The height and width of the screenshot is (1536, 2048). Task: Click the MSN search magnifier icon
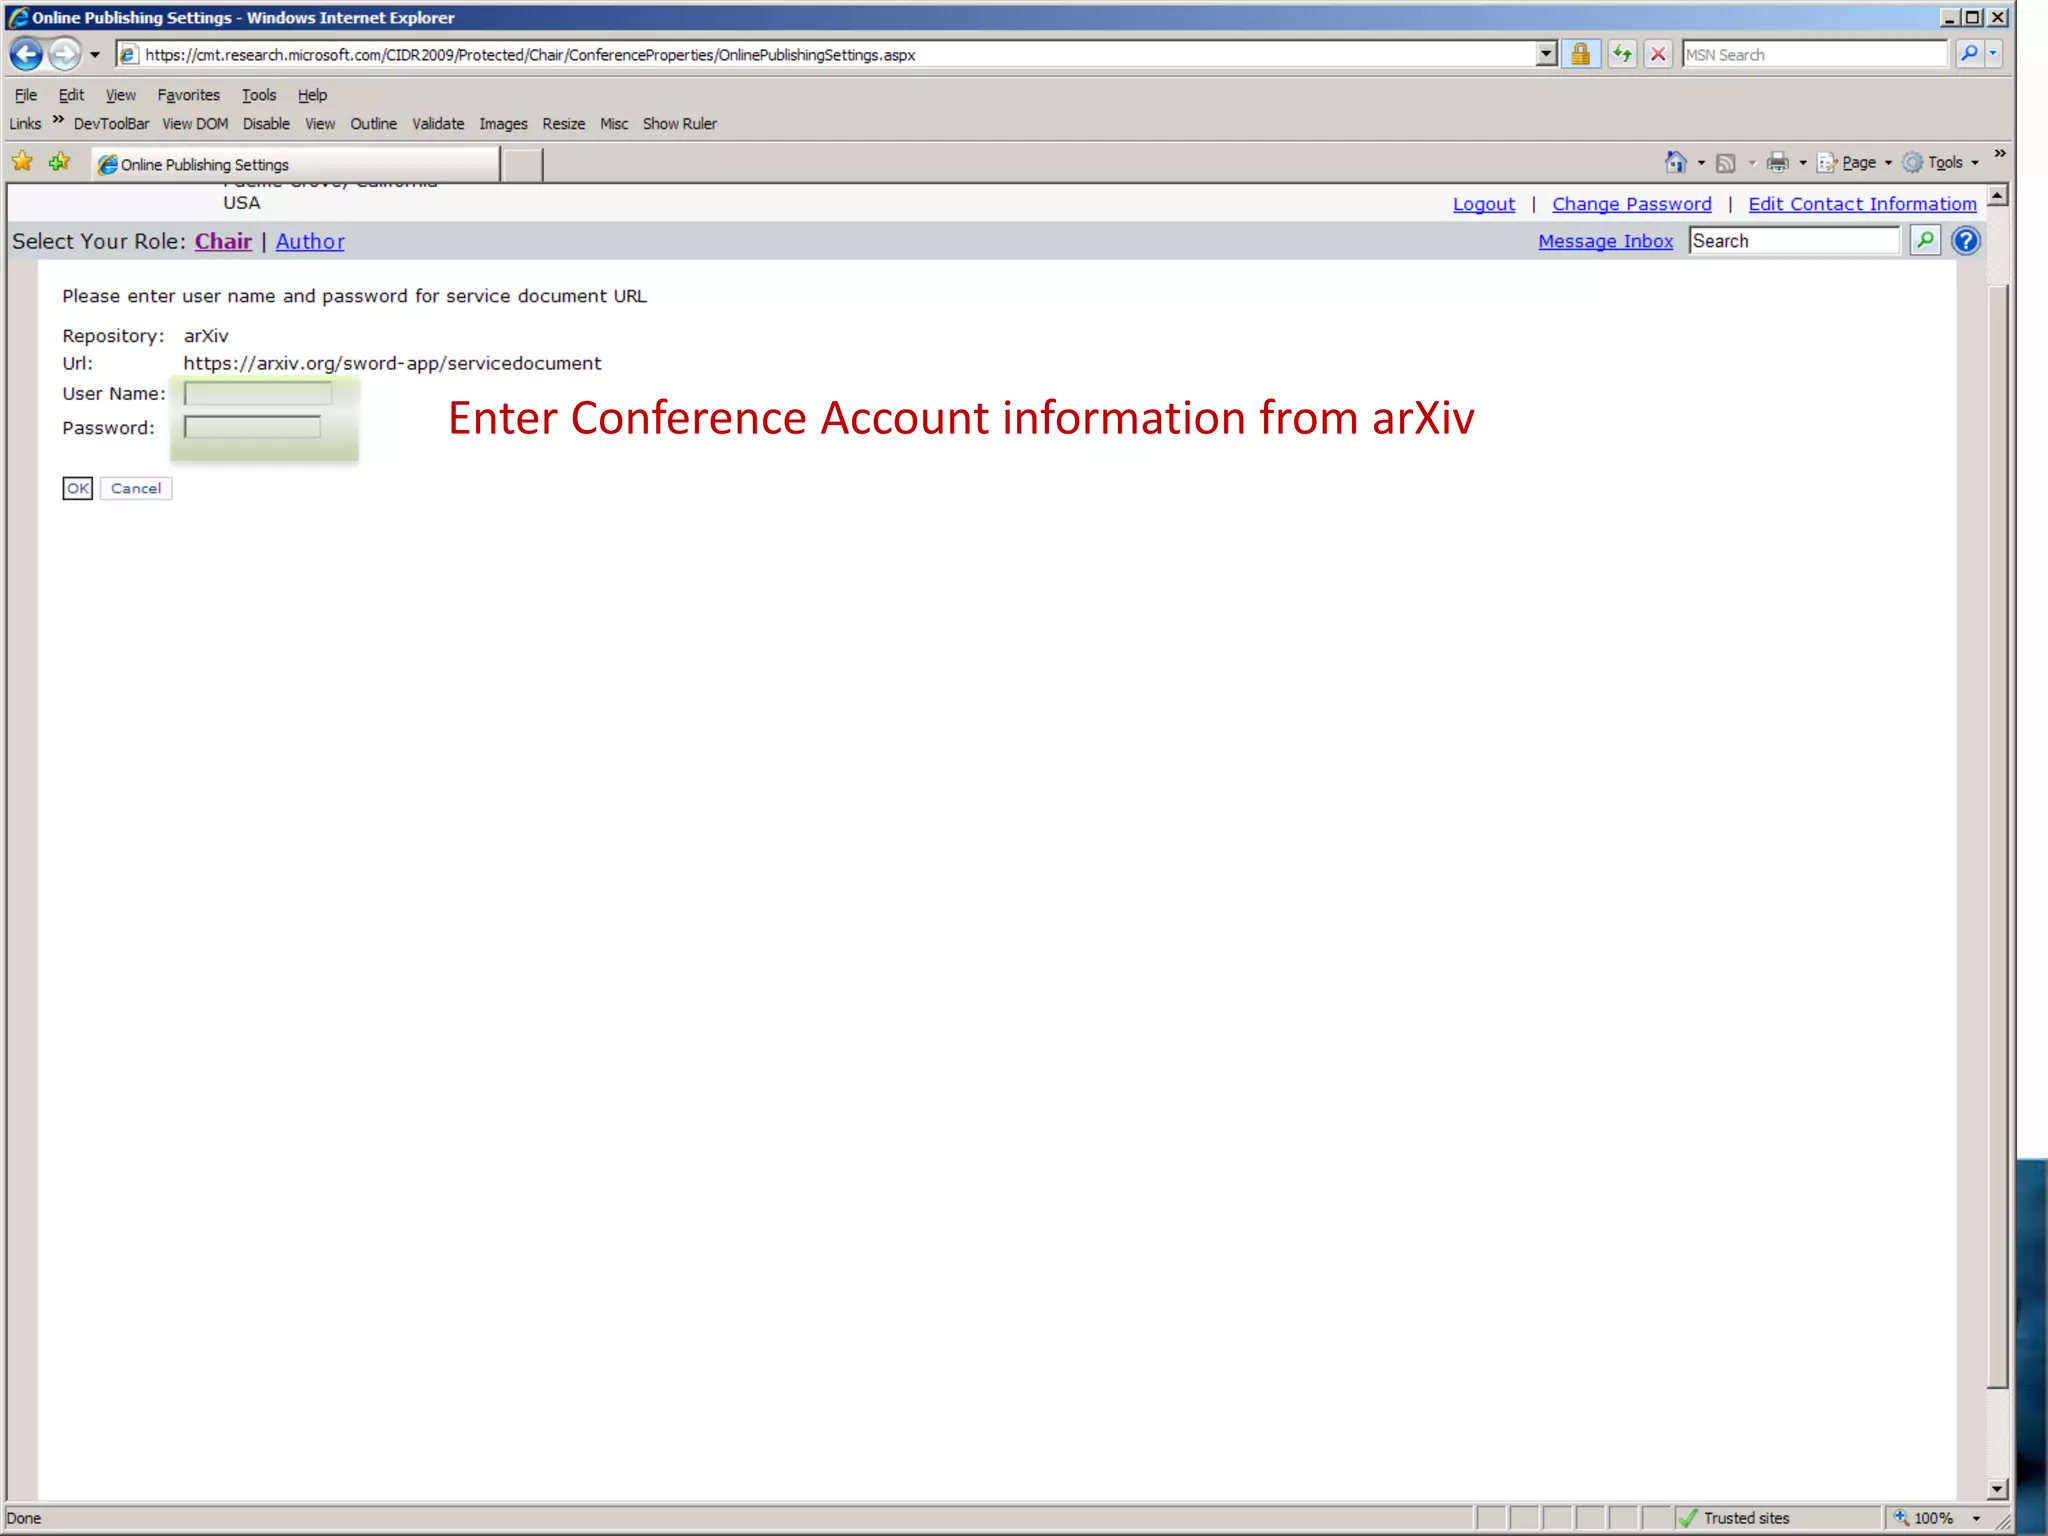1968,54
